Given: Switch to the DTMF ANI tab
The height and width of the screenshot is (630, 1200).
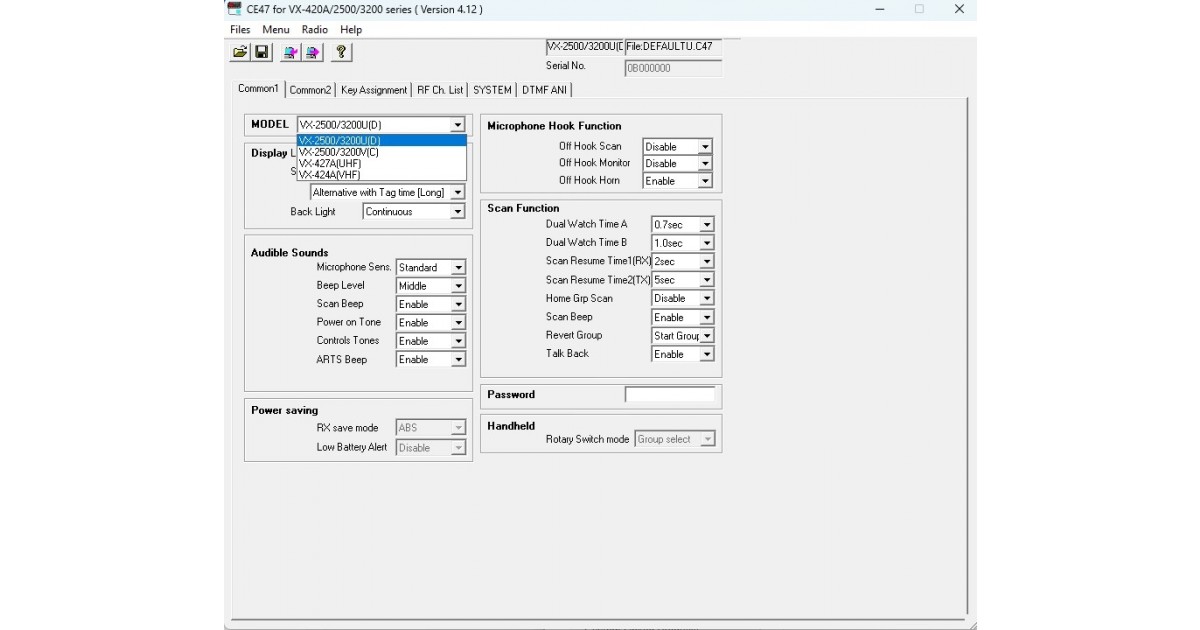Looking at the screenshot, I should (544, 90).
